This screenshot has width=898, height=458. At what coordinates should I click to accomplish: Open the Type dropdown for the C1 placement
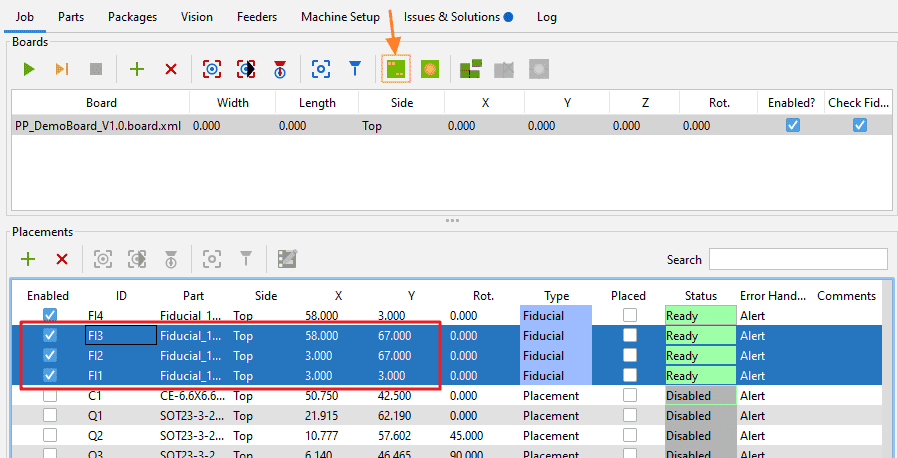[x=556, y=395]
